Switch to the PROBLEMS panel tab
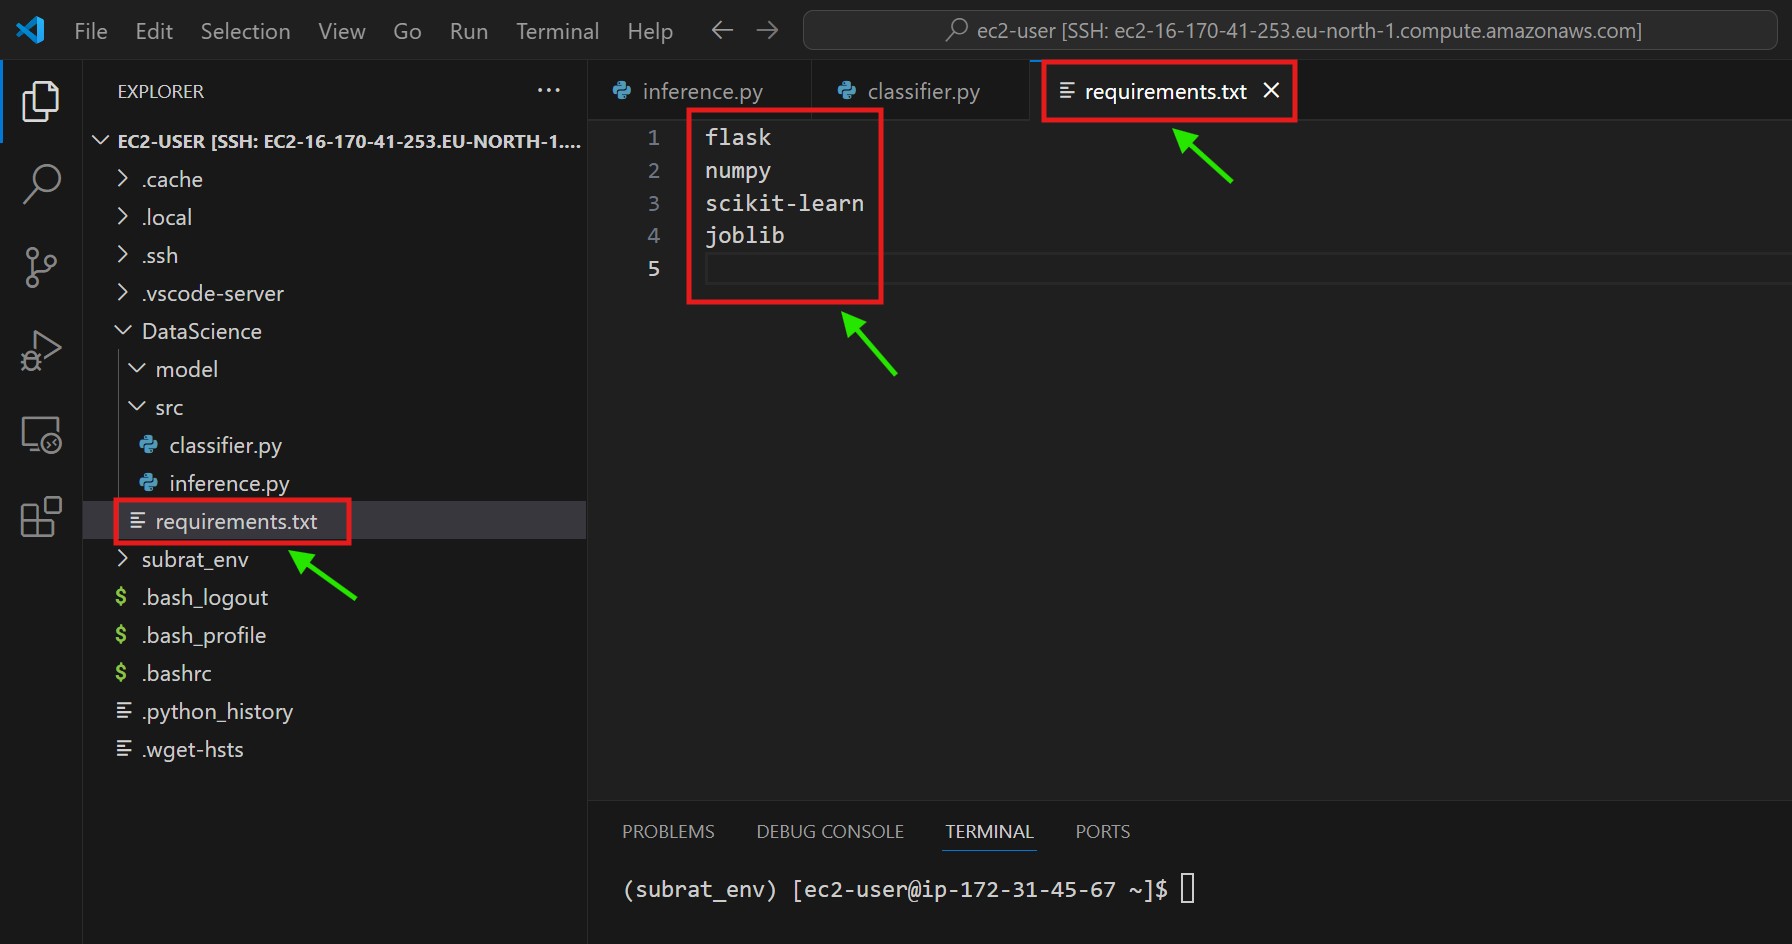Screen dimensions: 1792x944 tap(668, 832)
